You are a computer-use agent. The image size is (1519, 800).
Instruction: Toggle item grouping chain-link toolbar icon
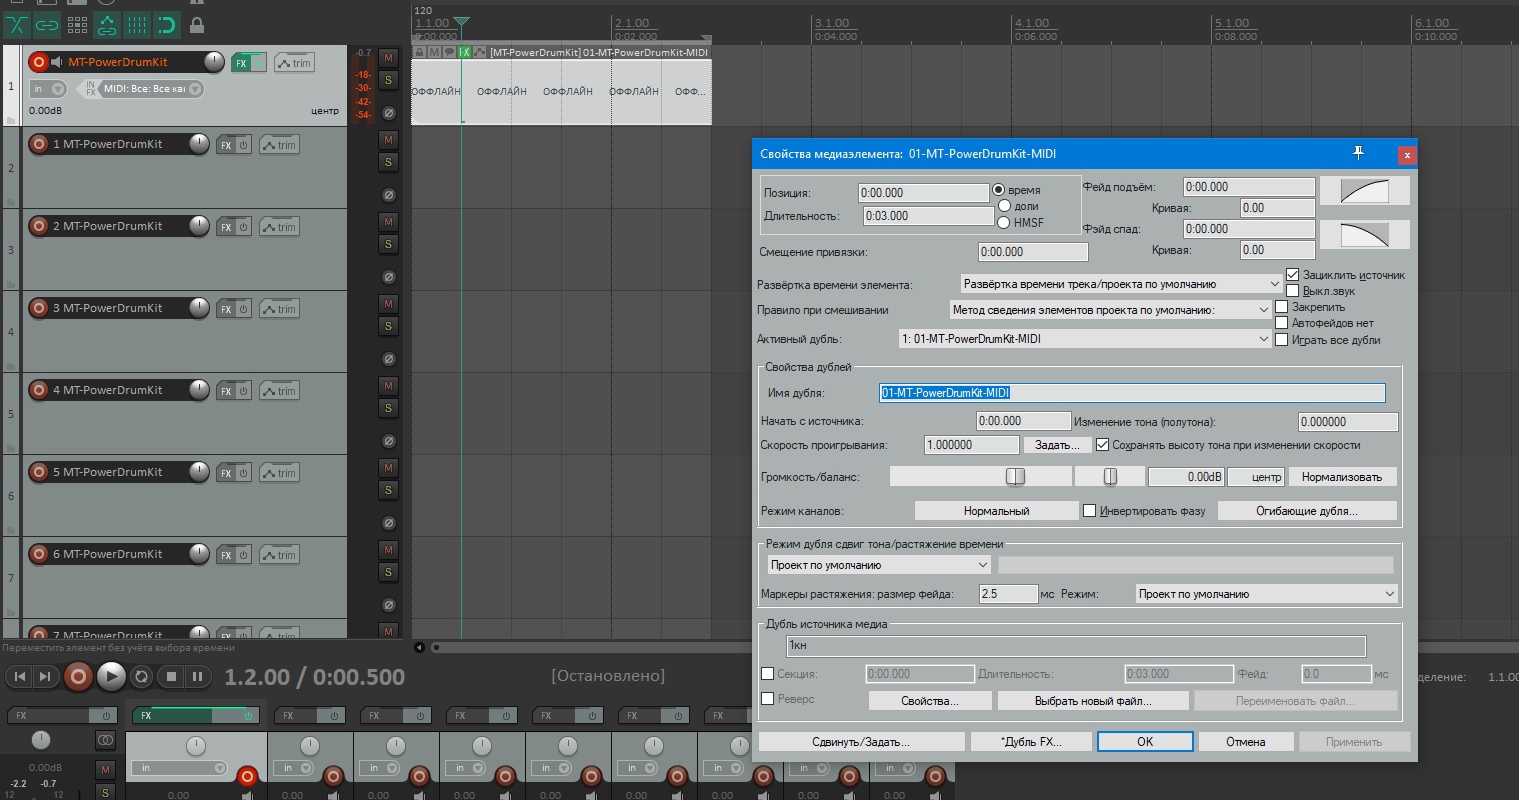click(47, 24)
